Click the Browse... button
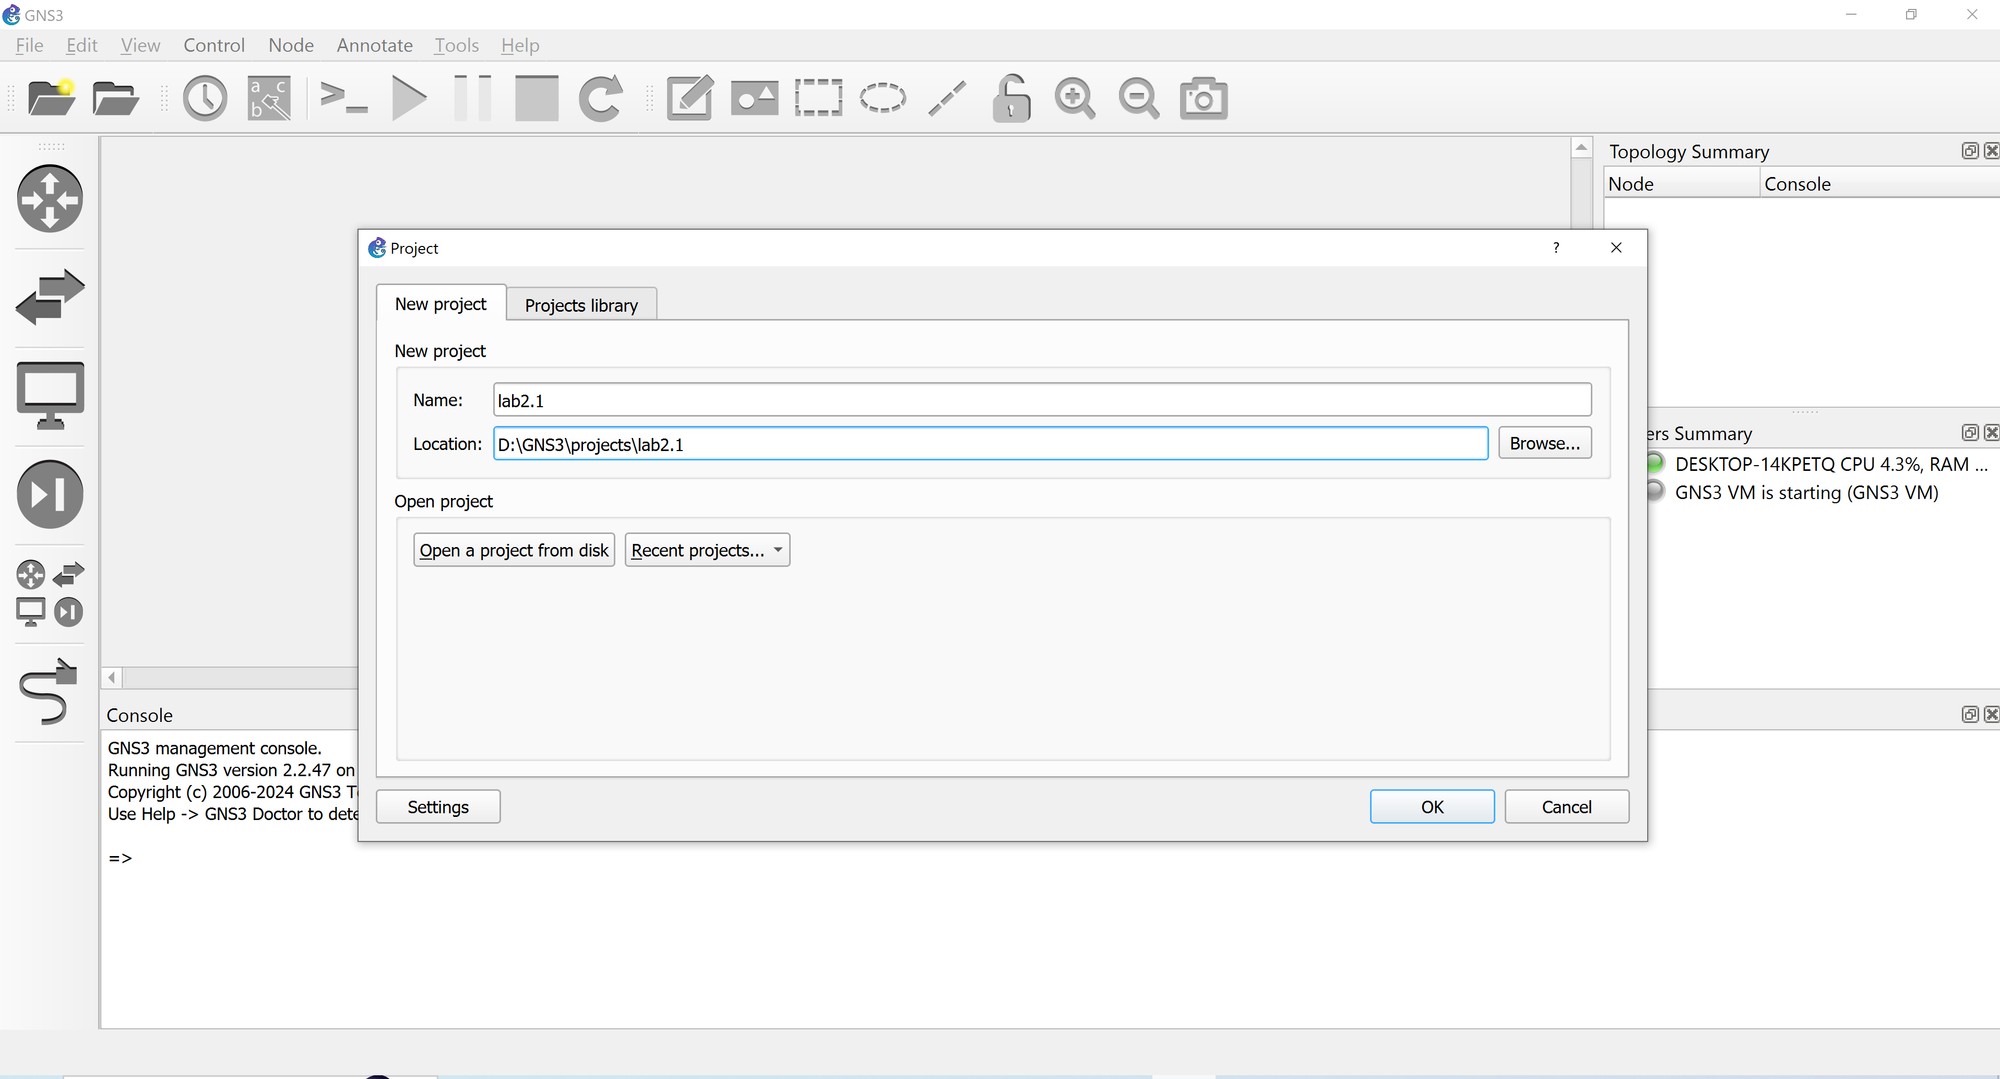The image size is (2000, 1079). tap(1545, 443)
